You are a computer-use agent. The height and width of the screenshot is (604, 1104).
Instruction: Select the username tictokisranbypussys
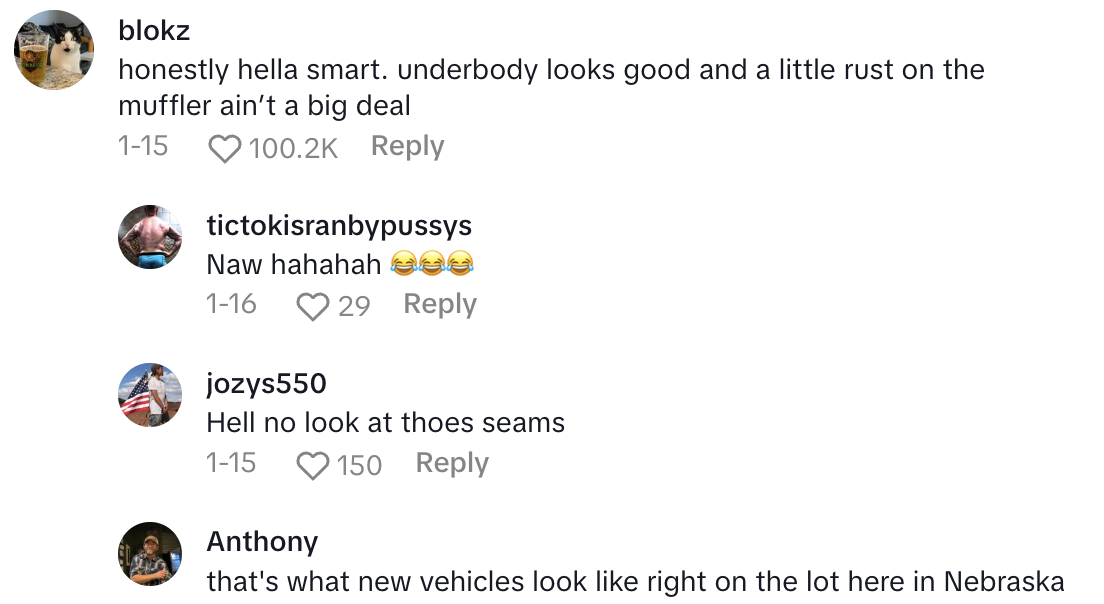point(339,226)
